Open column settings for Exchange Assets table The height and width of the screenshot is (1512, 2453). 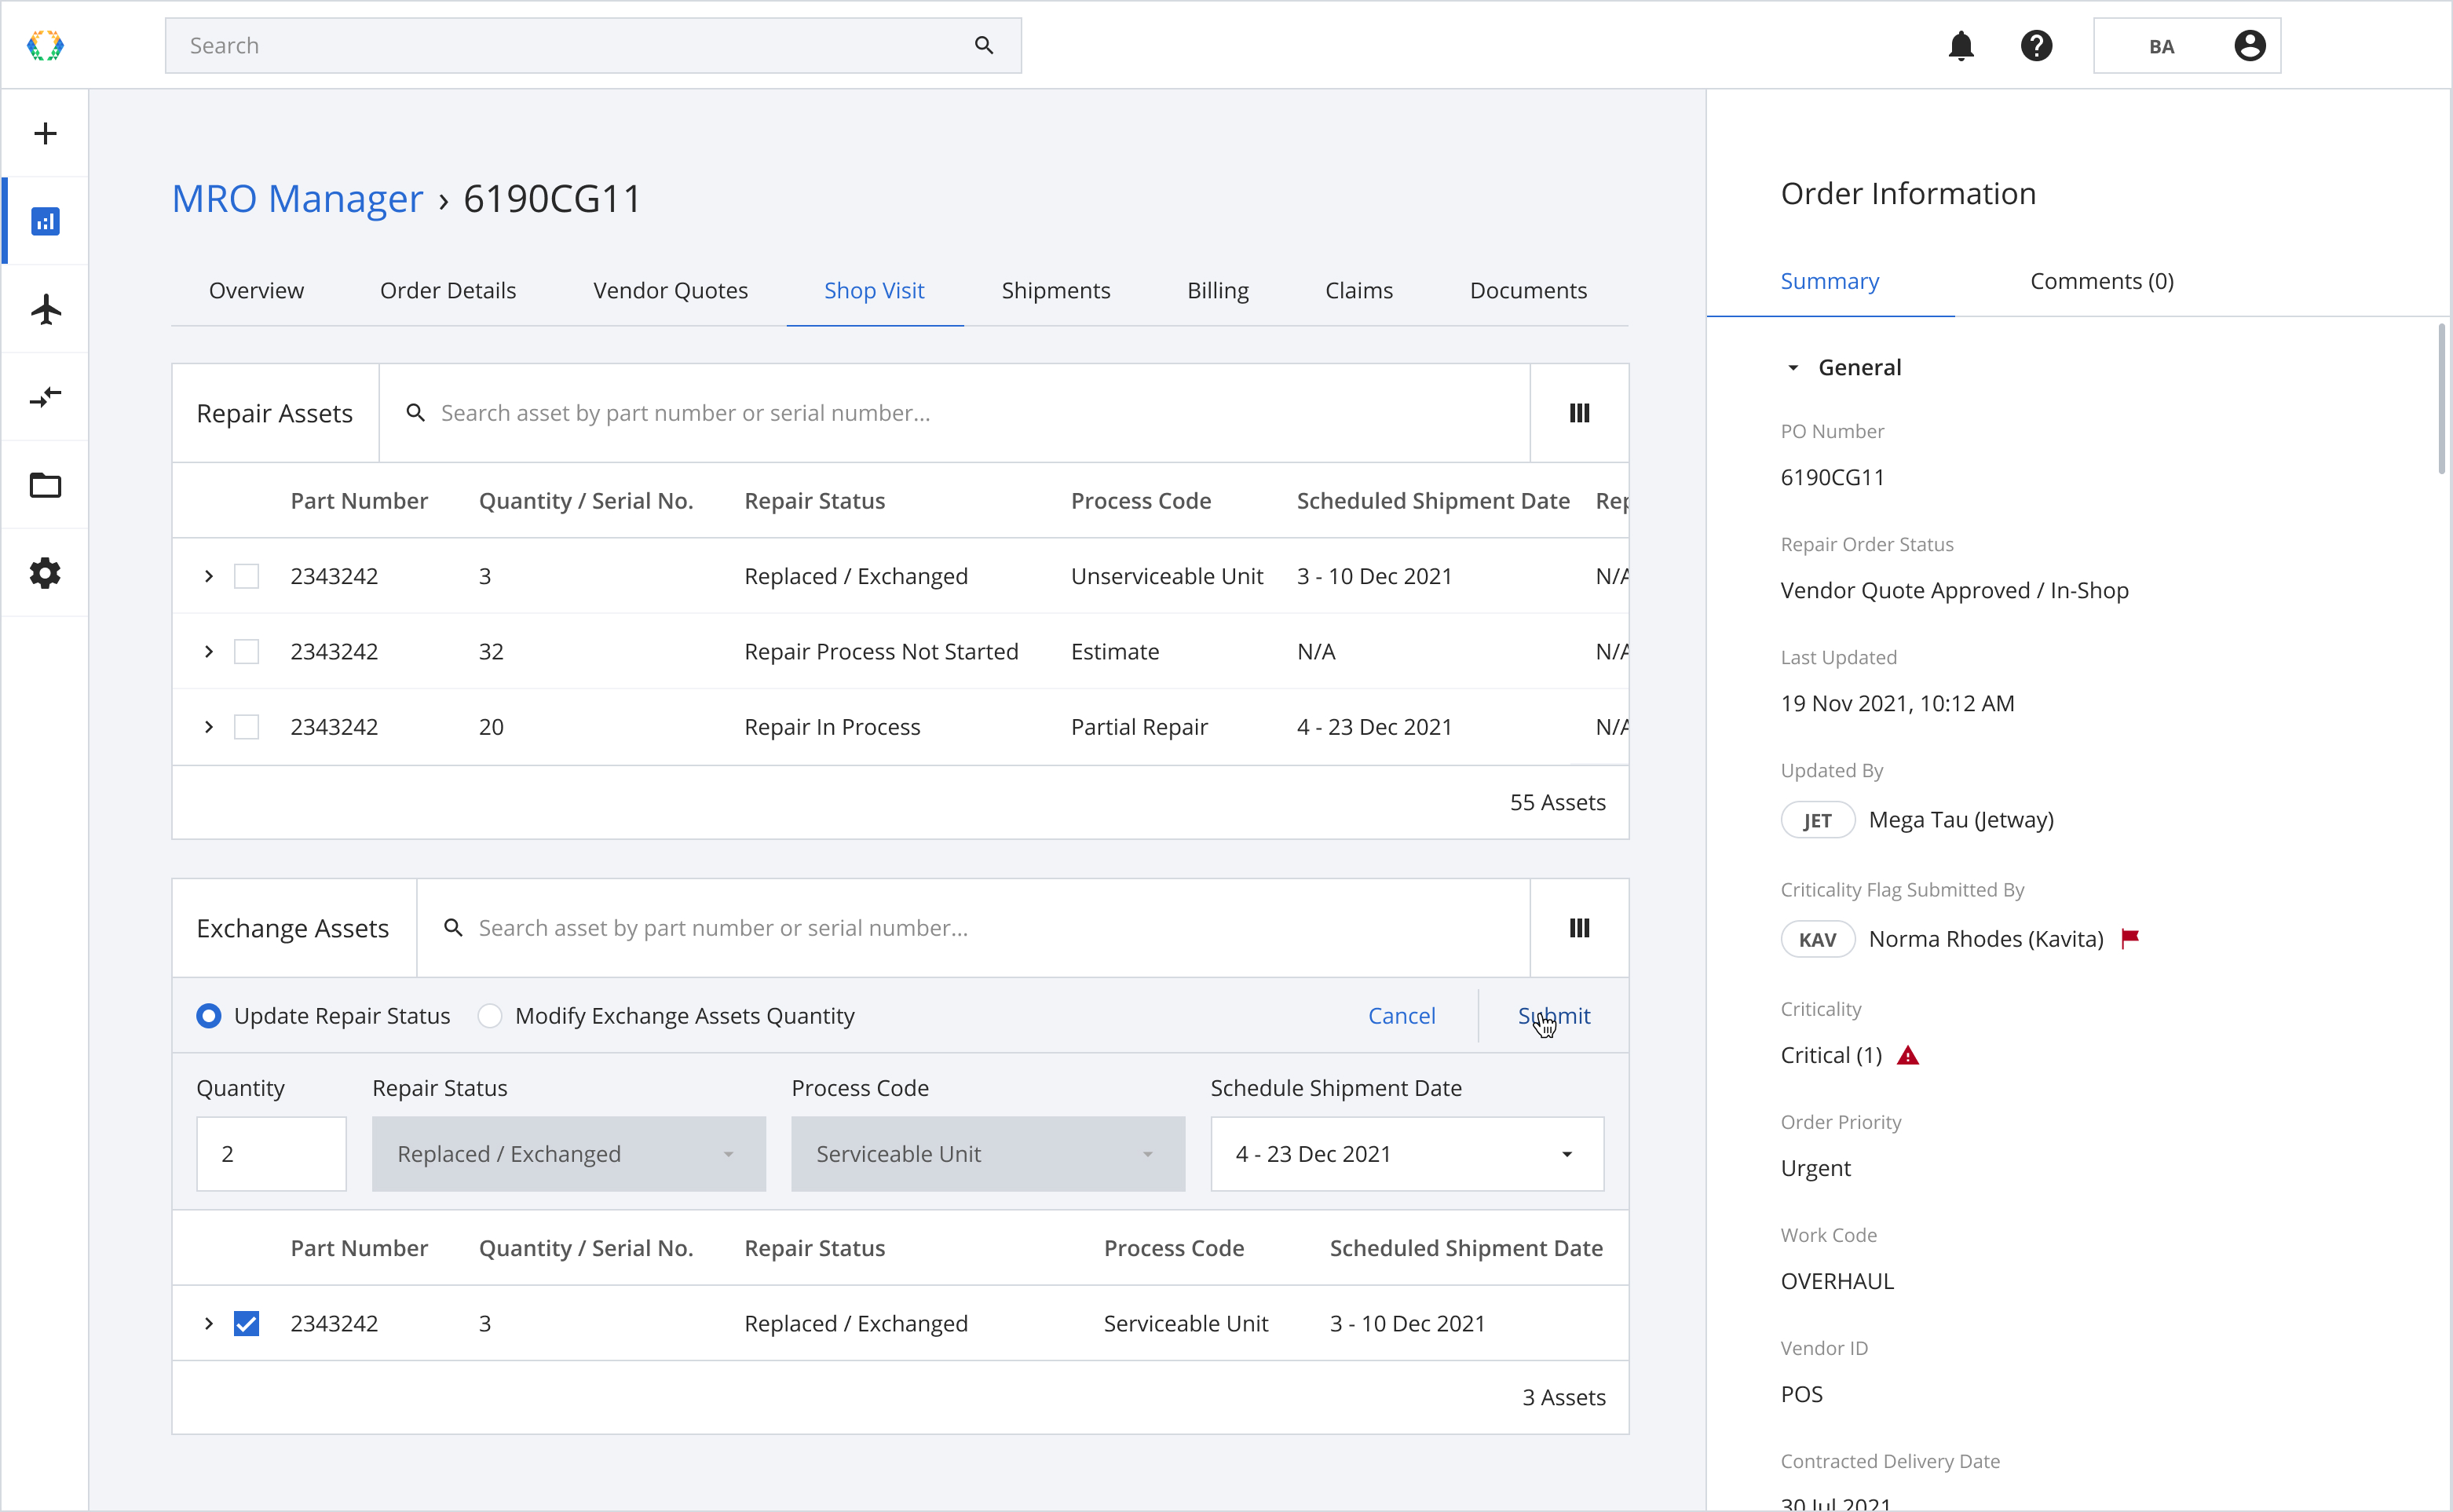click(x=1579, y=928)
